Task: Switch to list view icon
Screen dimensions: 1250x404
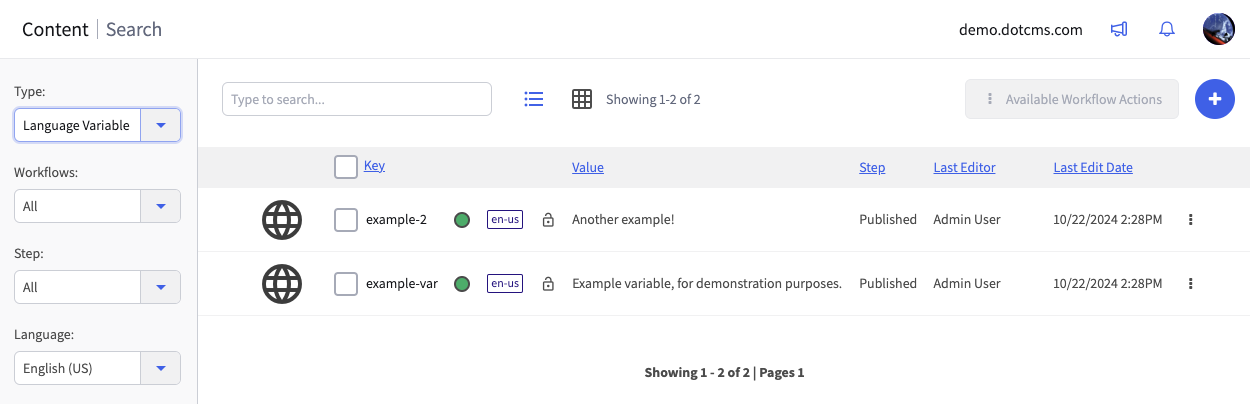Action: pos(534,99)
